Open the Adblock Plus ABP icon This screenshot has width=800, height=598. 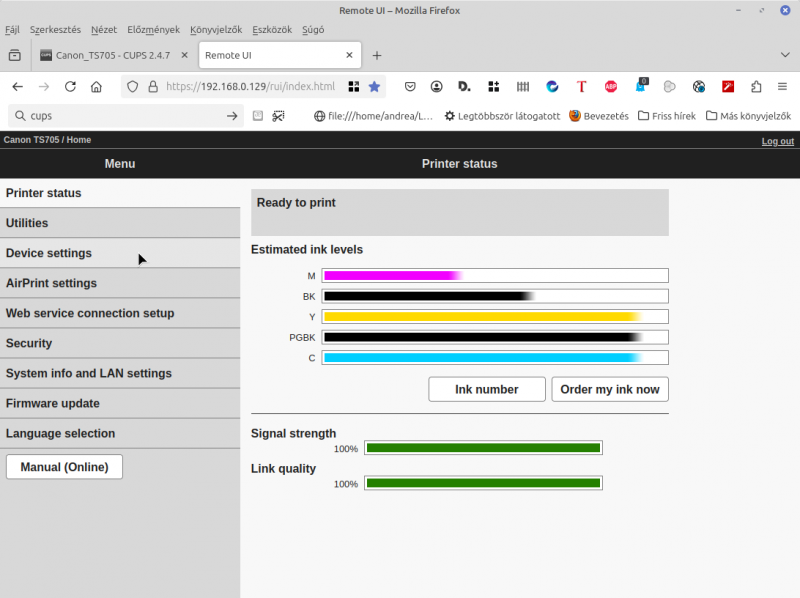click(x=611, y=87)
